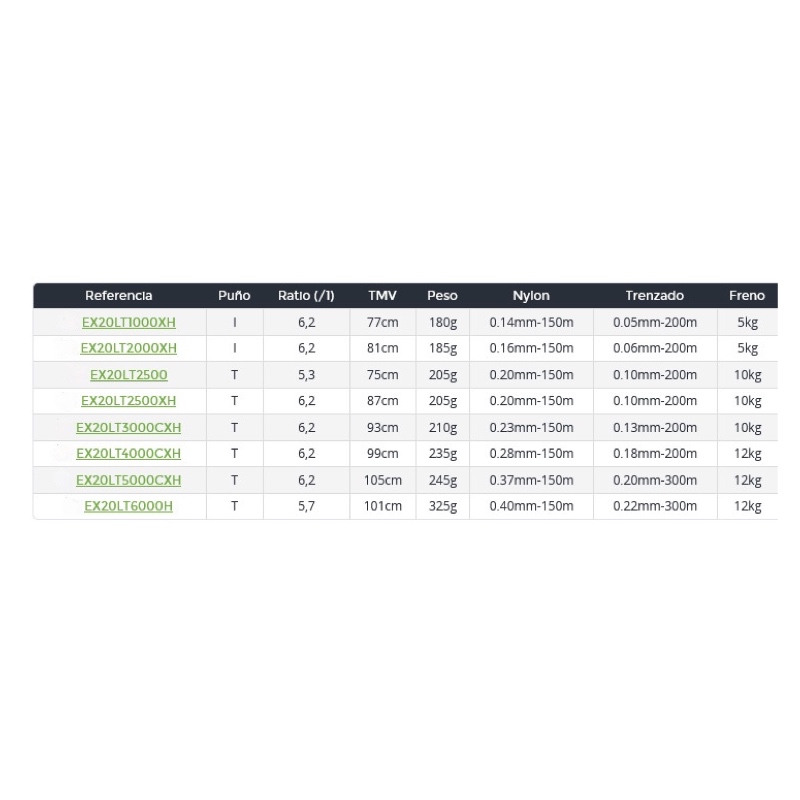Open the EX20LT2500XH reference link
This screenshot has height=800, width=800.
129,401
